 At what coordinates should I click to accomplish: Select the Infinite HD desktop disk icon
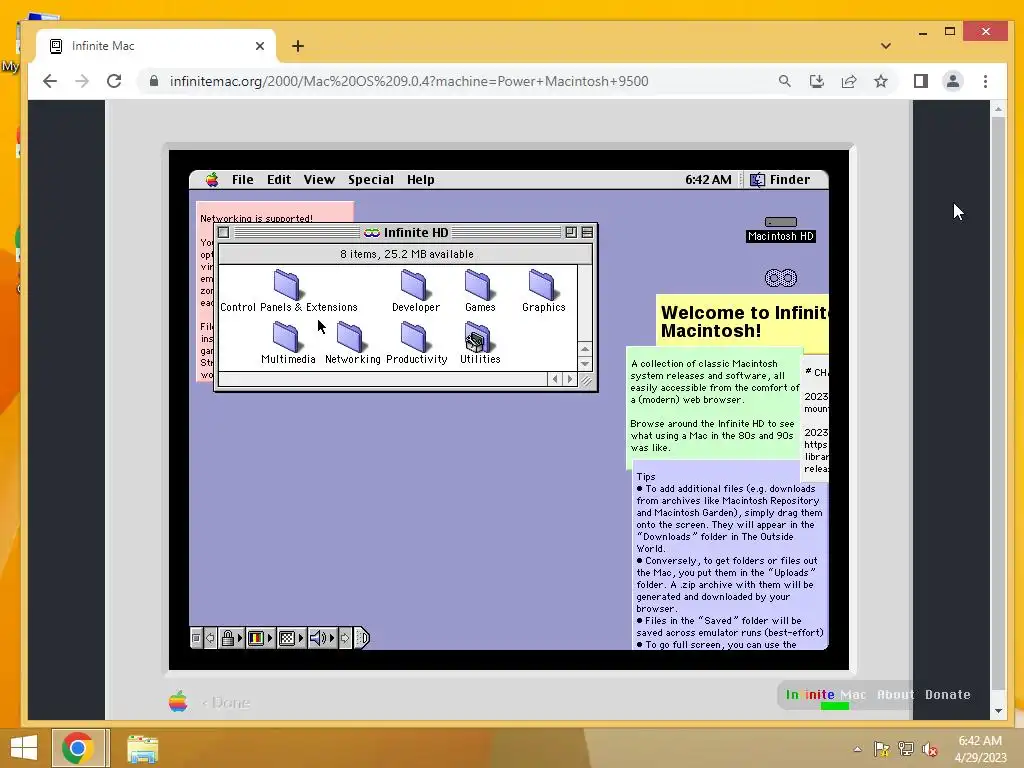pos(780,278)
